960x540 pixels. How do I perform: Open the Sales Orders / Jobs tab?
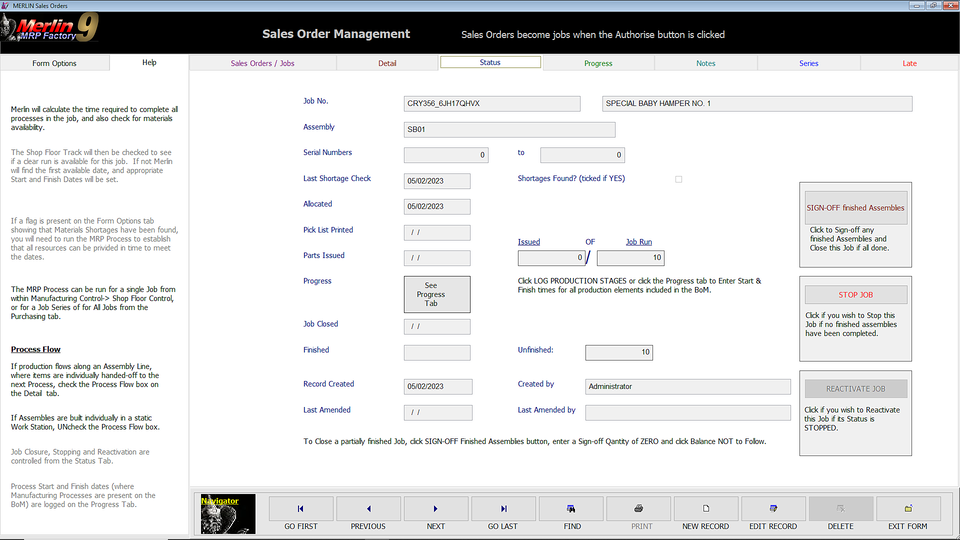click(x=262, y=63)
